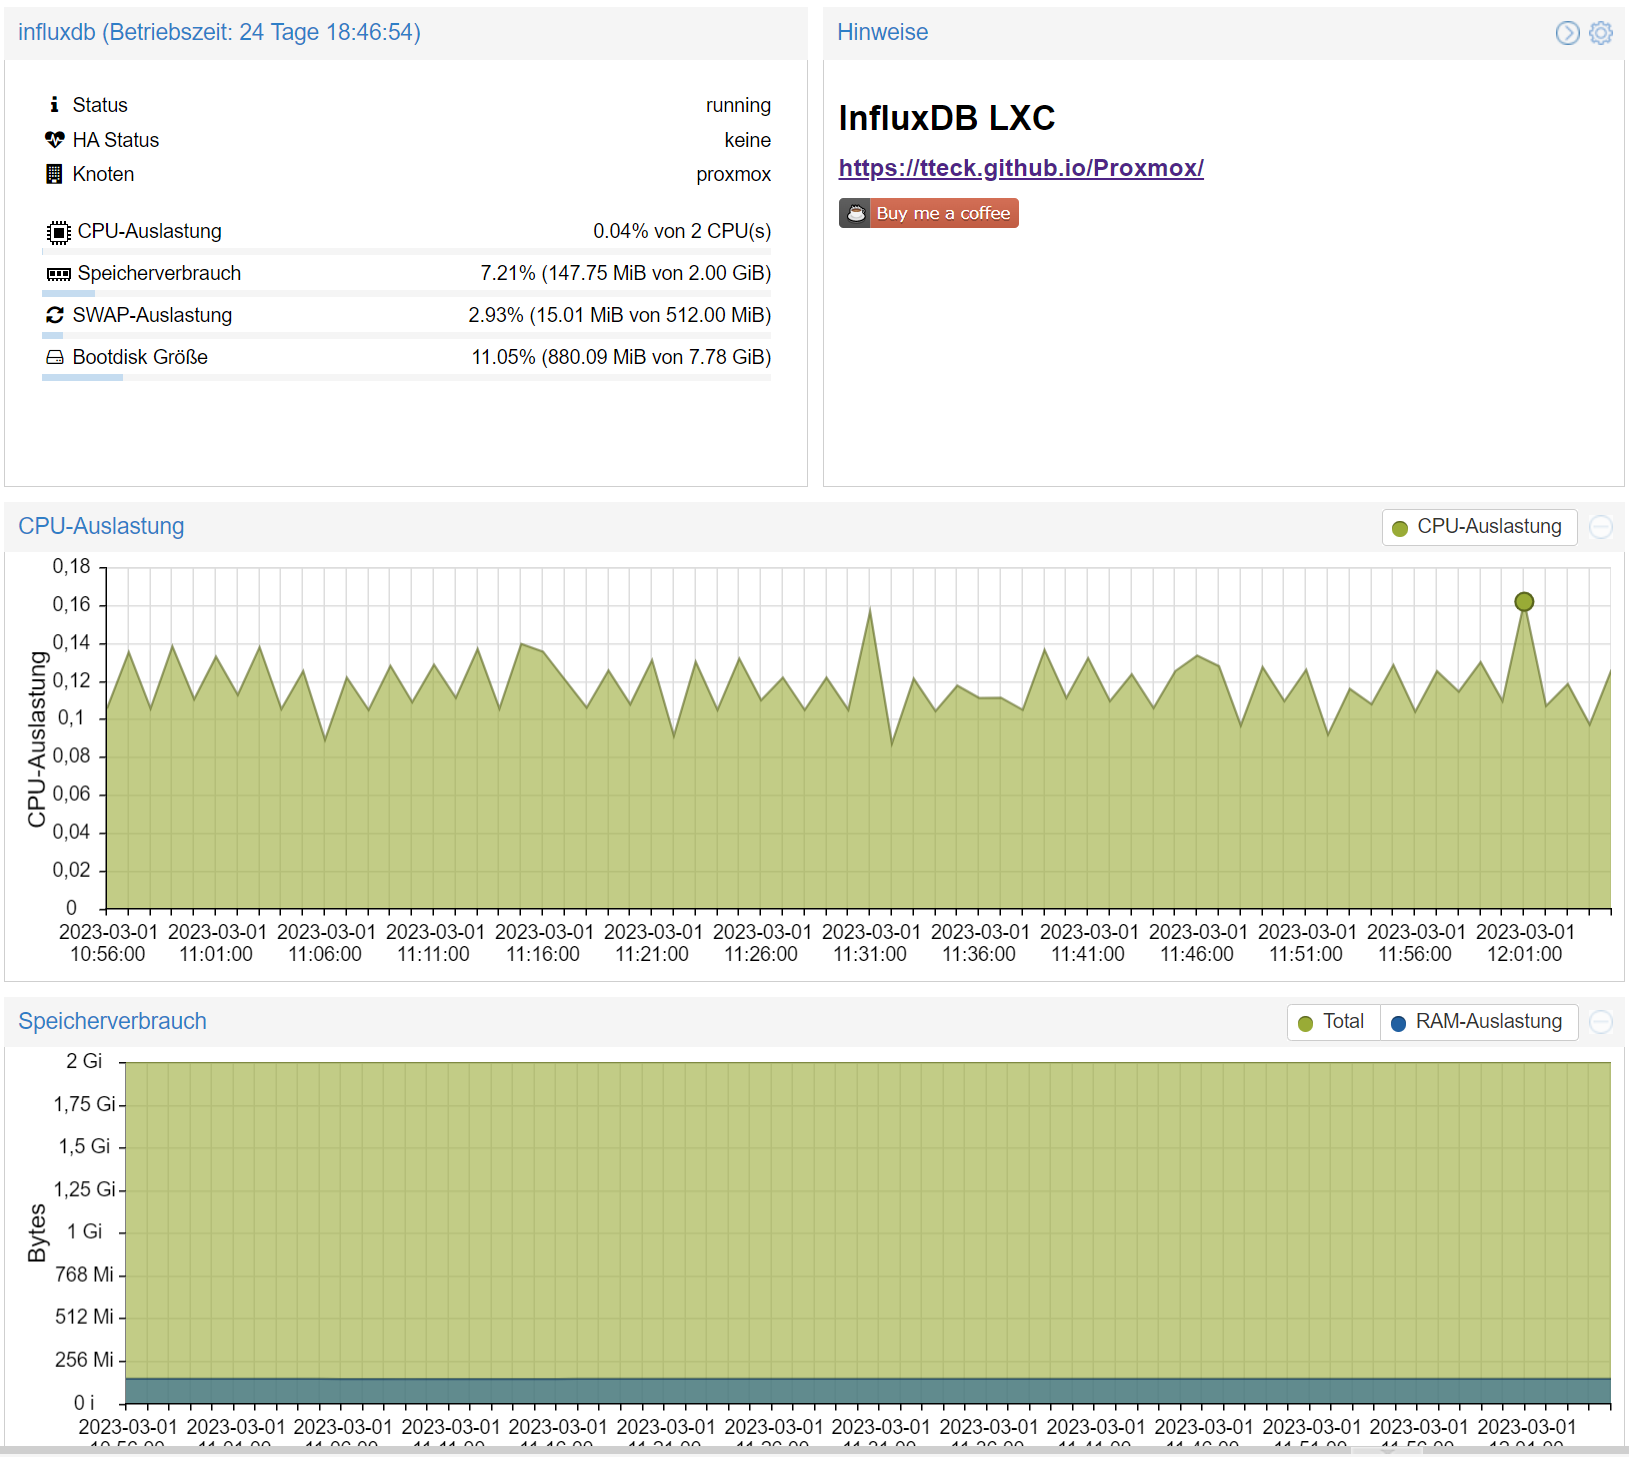Click the Status info icon

(x=54, y=104)
